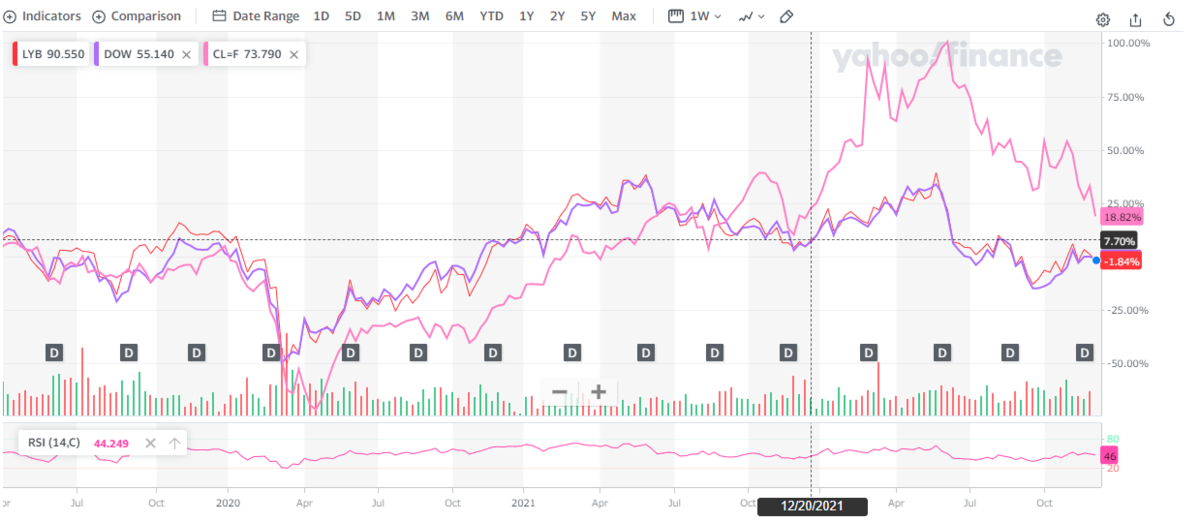The image size is (1200, 522).
Task: Set range to 5Y
Action: click(588, 17)
